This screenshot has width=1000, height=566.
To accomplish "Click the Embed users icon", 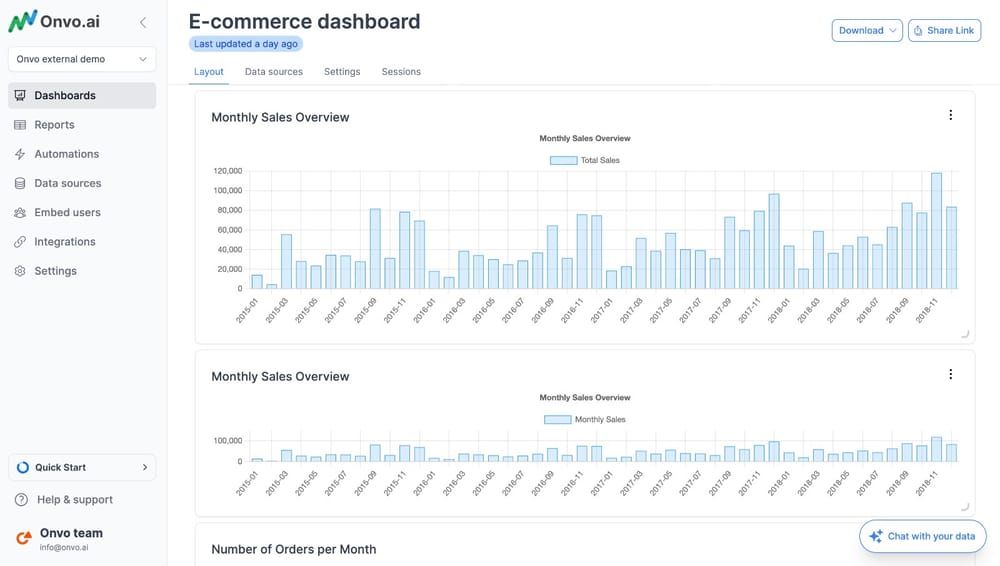I will point(20,213).
